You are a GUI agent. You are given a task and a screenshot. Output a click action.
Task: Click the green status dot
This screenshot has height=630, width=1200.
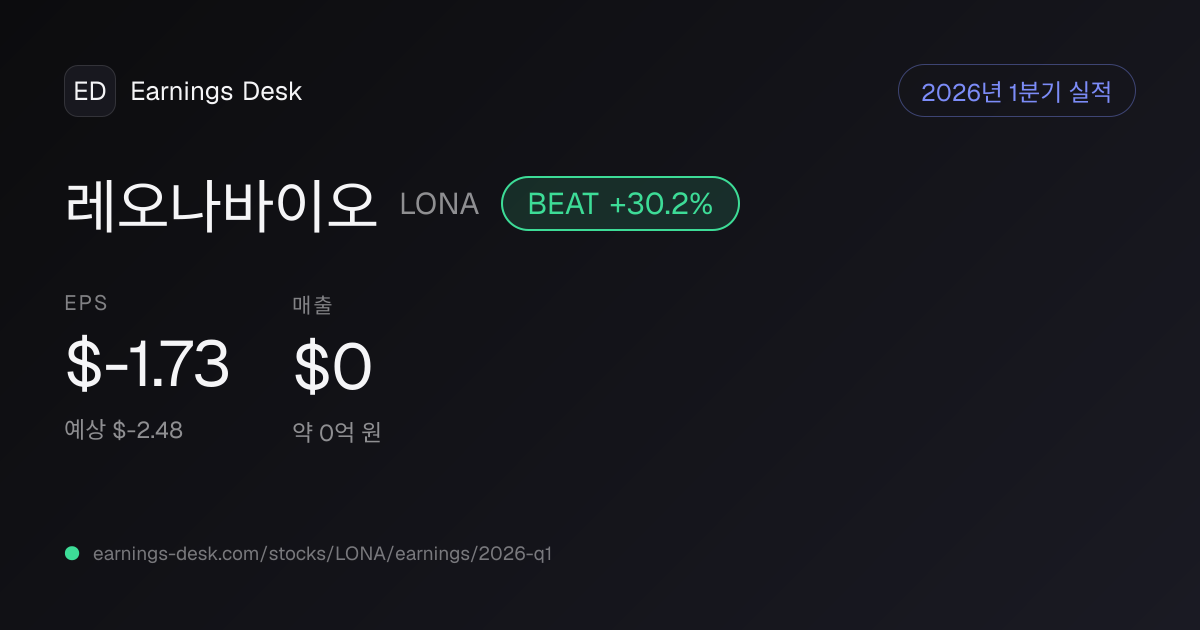tap(72, 553)
